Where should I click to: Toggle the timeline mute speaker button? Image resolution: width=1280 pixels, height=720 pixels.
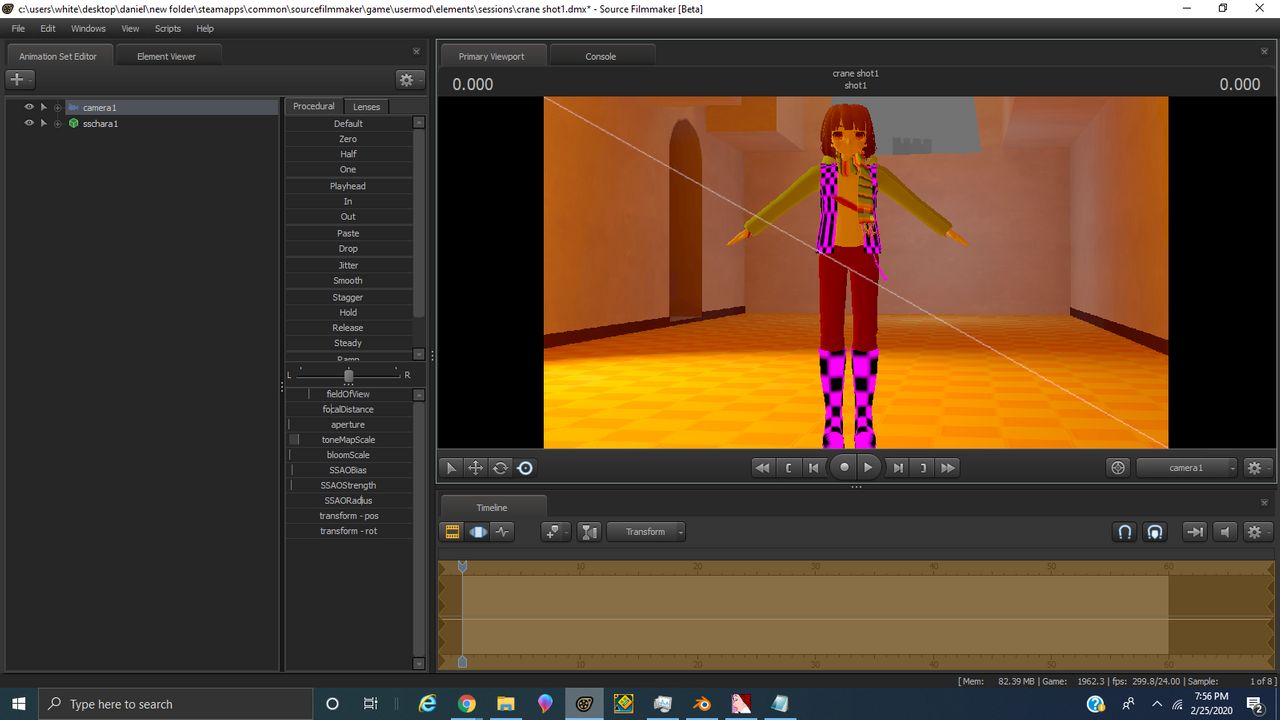pos(1225,532)
